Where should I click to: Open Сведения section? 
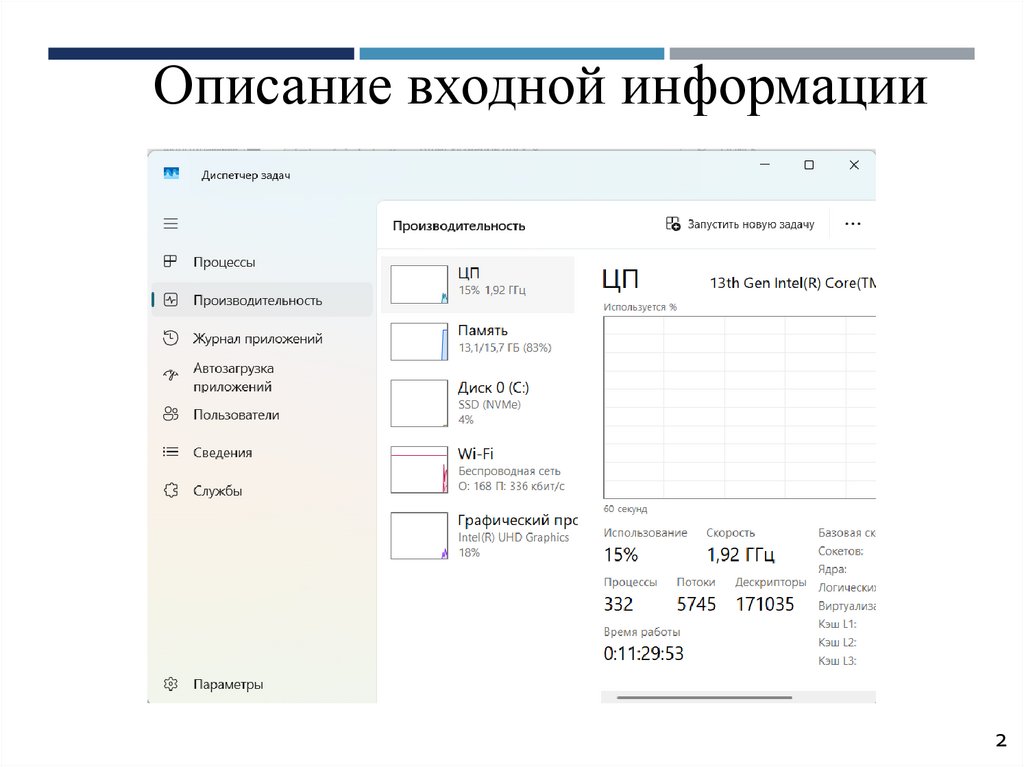[263, 453]
